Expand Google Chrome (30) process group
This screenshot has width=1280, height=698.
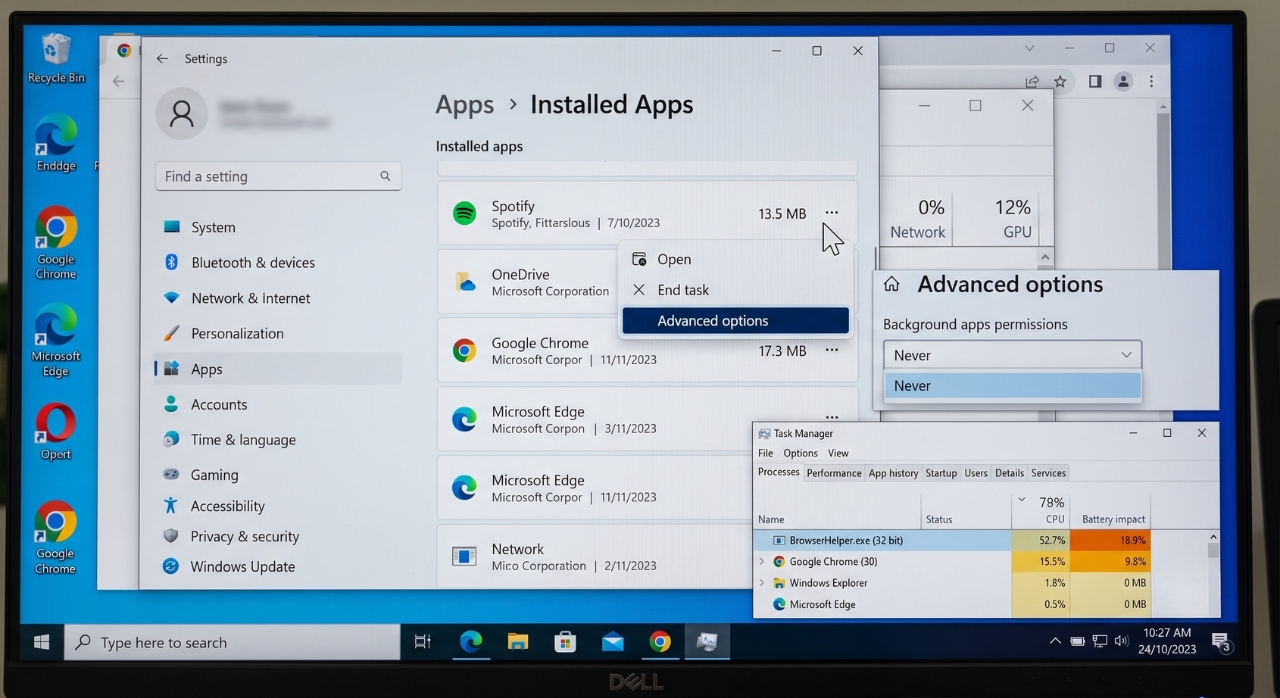tap(762, 562)
